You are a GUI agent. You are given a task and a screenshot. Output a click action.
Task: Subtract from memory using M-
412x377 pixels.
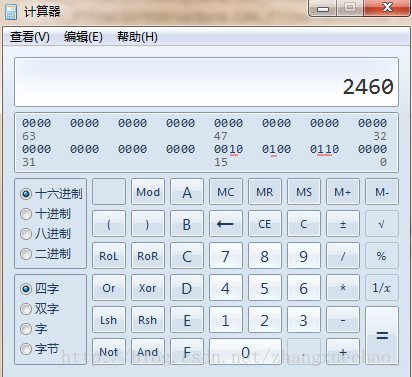(x=382, y=192)
